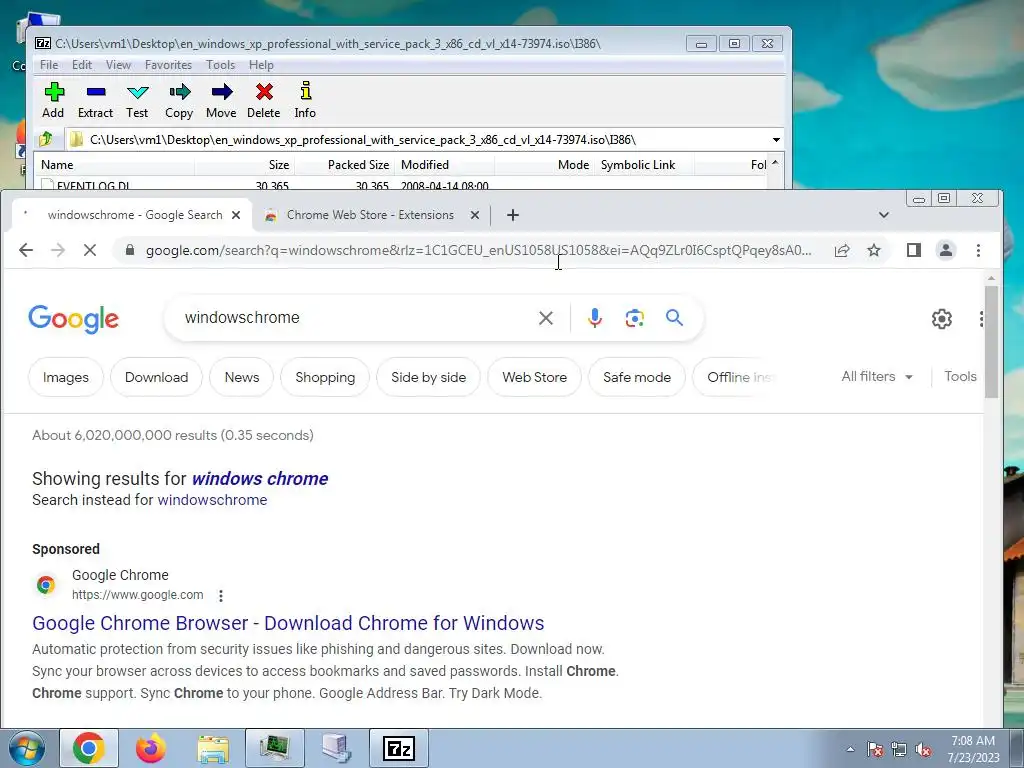Open Chrome profile avatar menu
Viewport: 1024px width, 768px height.
(x=946, y=250)
